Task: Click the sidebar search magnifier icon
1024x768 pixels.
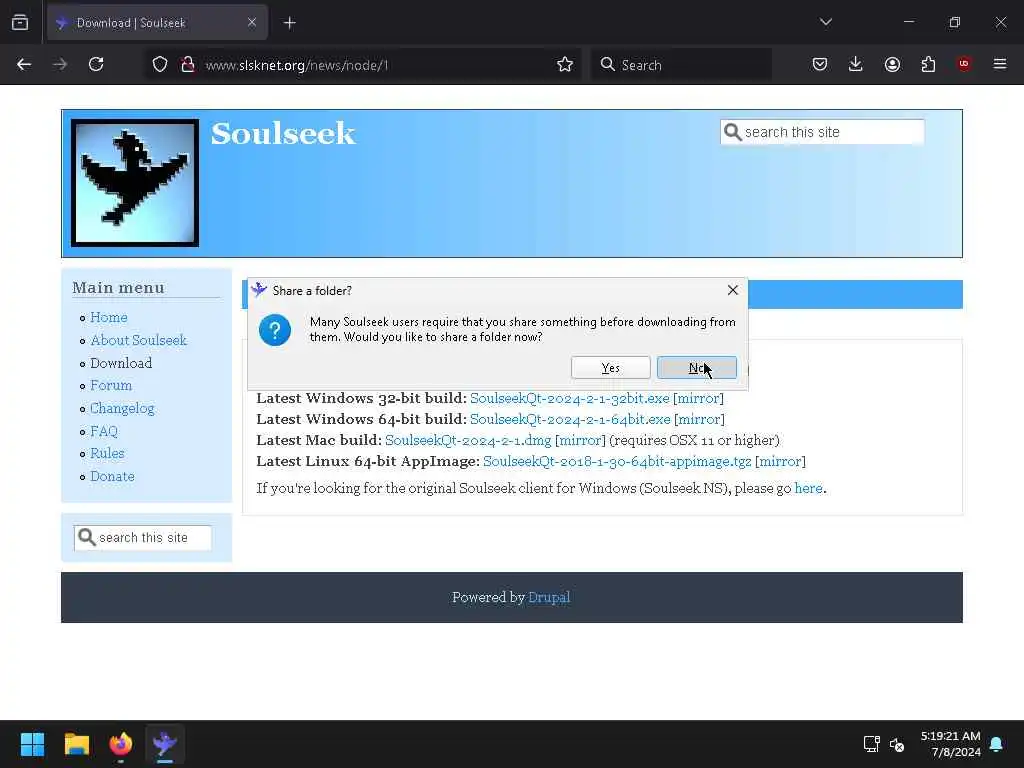Action: pyautogui.click(x=86, y=537)
